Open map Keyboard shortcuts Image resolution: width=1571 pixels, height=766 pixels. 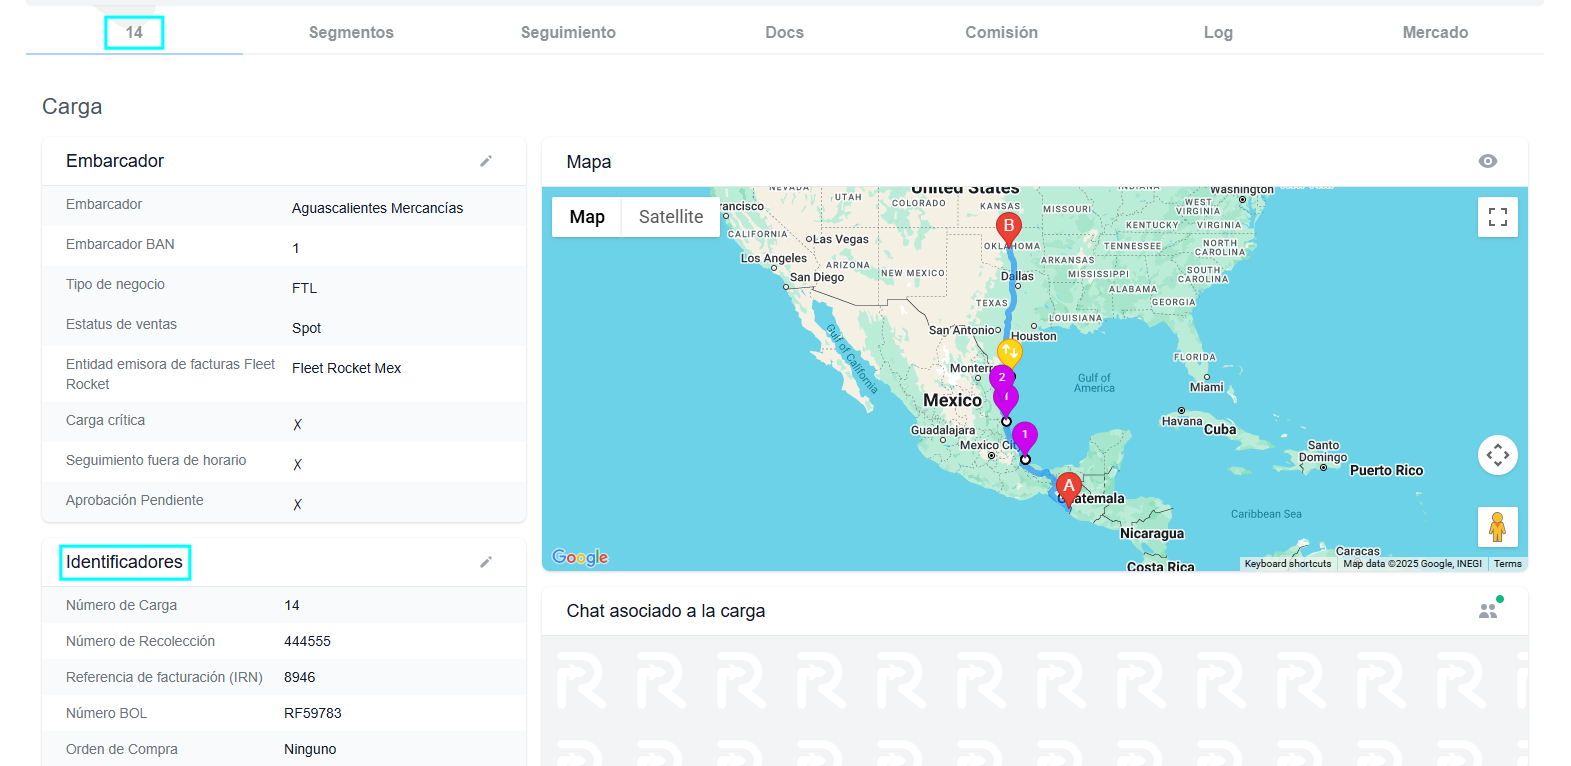click(x=1288, y=564)
